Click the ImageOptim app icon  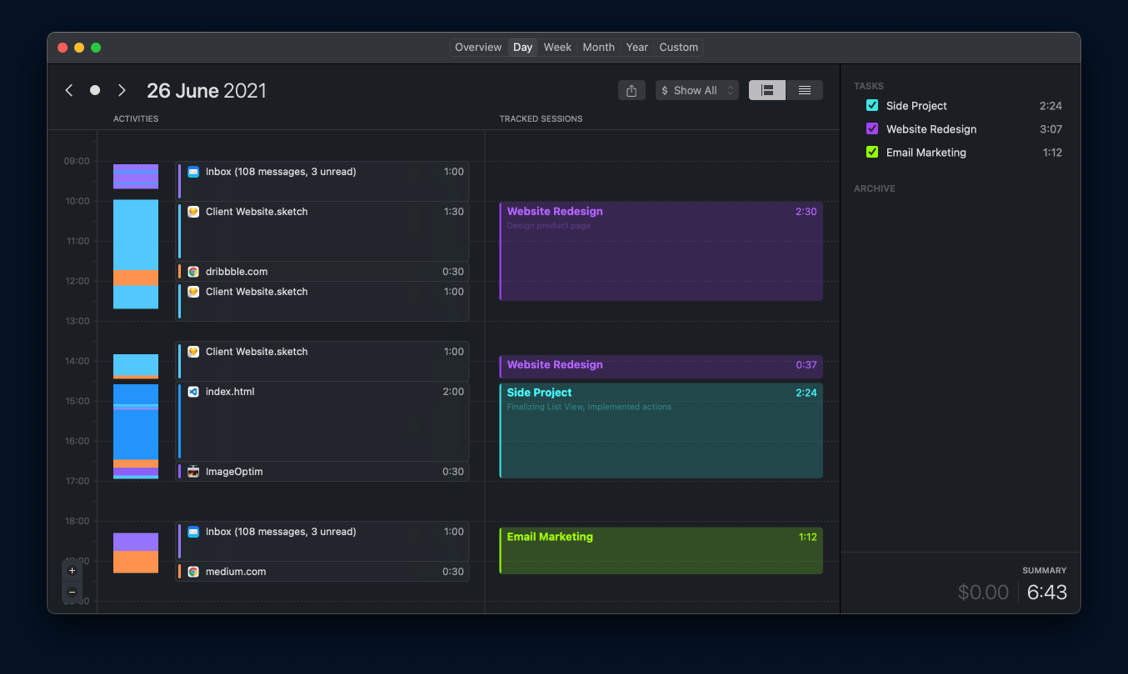(x=193, y=472)
